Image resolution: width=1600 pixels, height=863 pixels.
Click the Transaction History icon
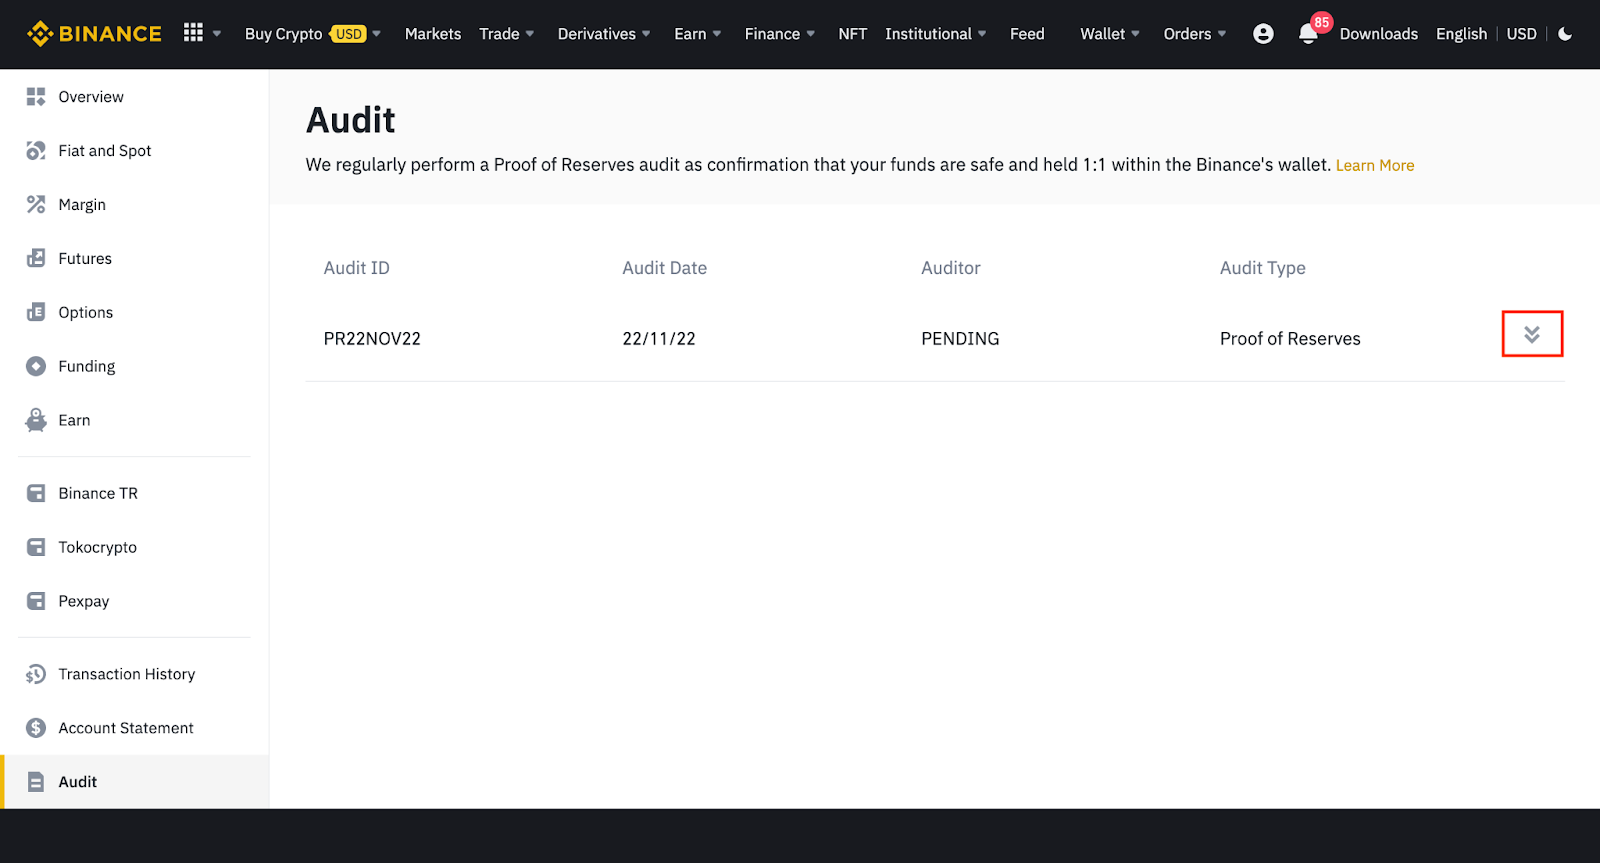[36, 674]
